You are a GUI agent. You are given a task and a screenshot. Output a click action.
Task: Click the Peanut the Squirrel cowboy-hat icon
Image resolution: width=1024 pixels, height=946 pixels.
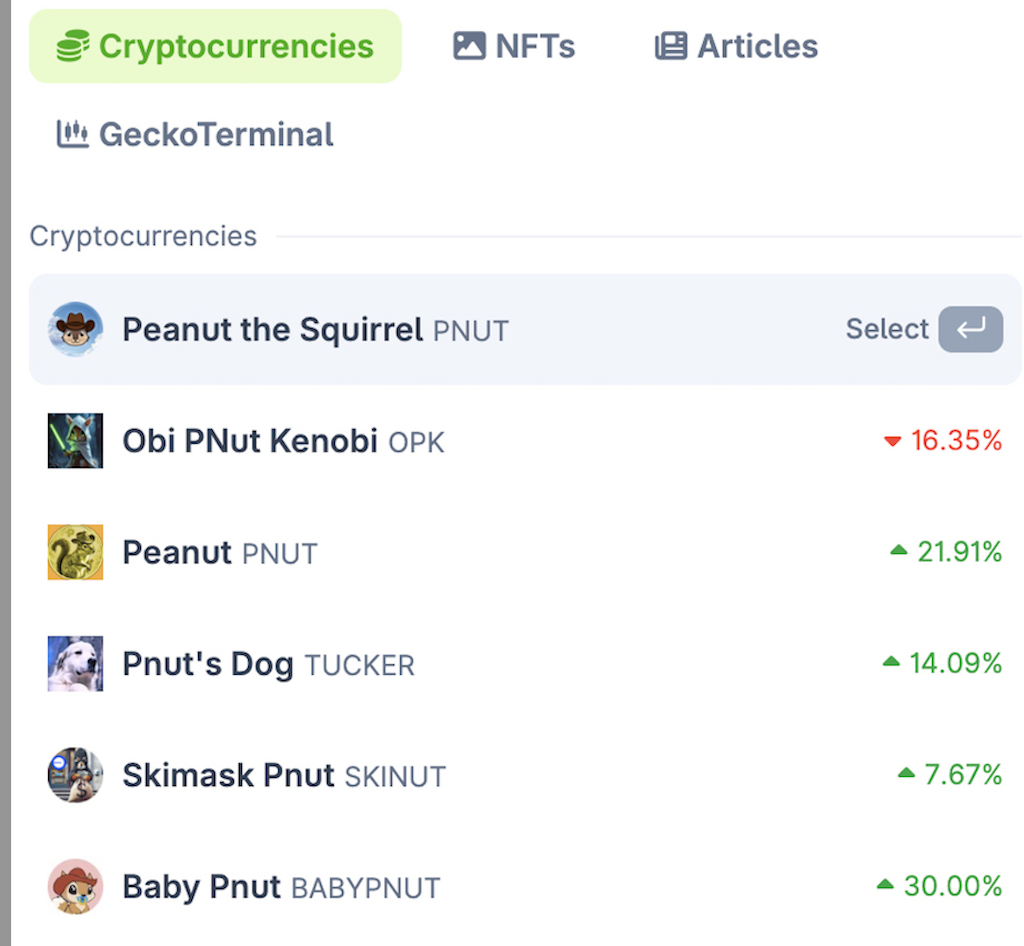coord(75,329)
